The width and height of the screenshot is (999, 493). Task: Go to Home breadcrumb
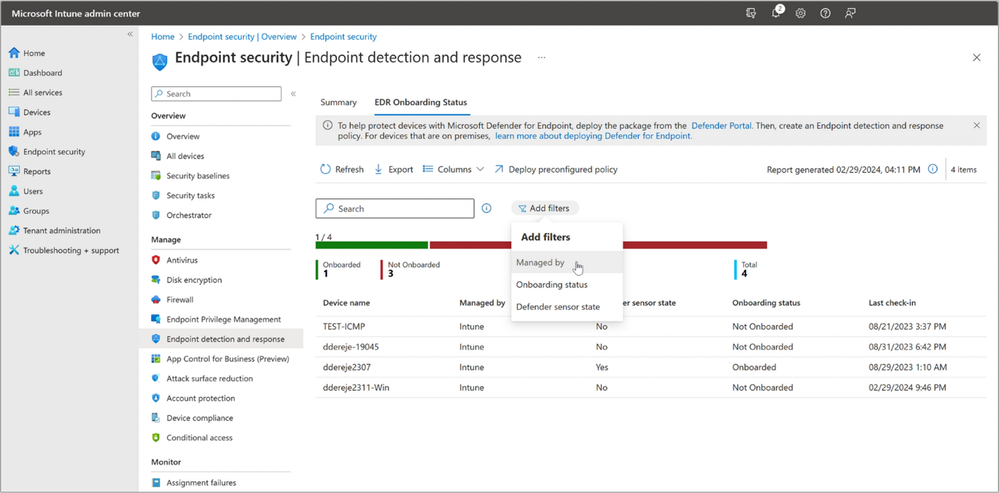tap(162, 37)
